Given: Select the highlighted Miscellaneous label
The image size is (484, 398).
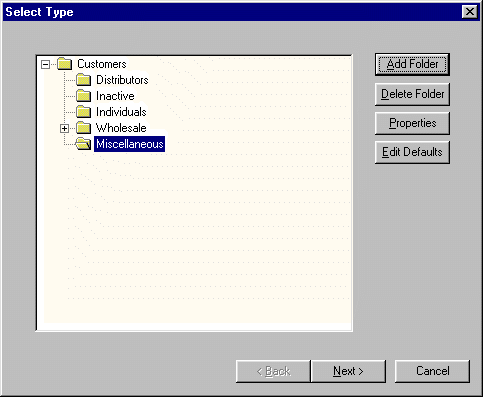Looking at the screenshot, I should click(x=129, y=144).
